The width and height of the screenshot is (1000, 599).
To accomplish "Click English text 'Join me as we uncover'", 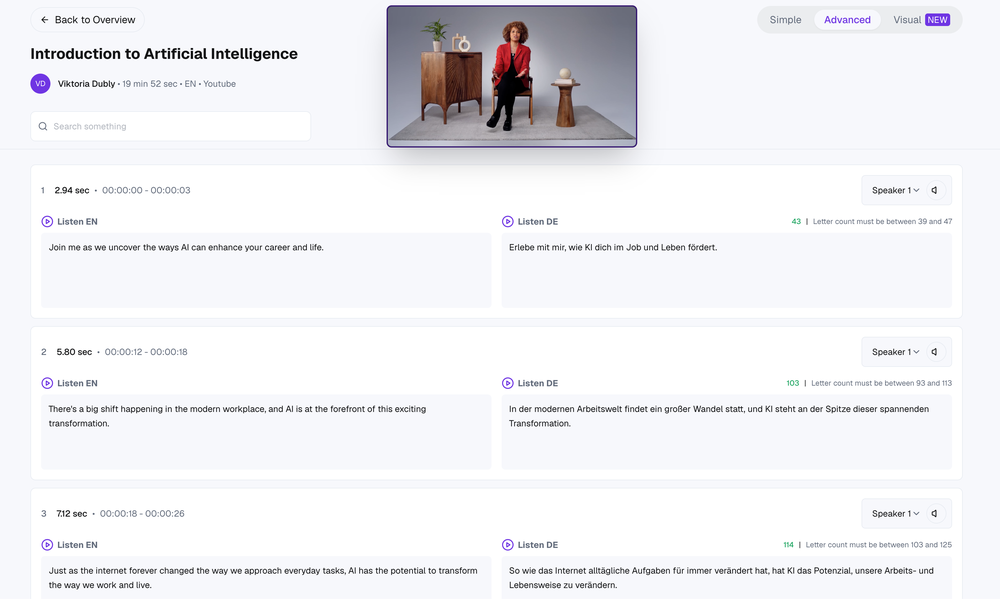I will (x=266, y=270).
